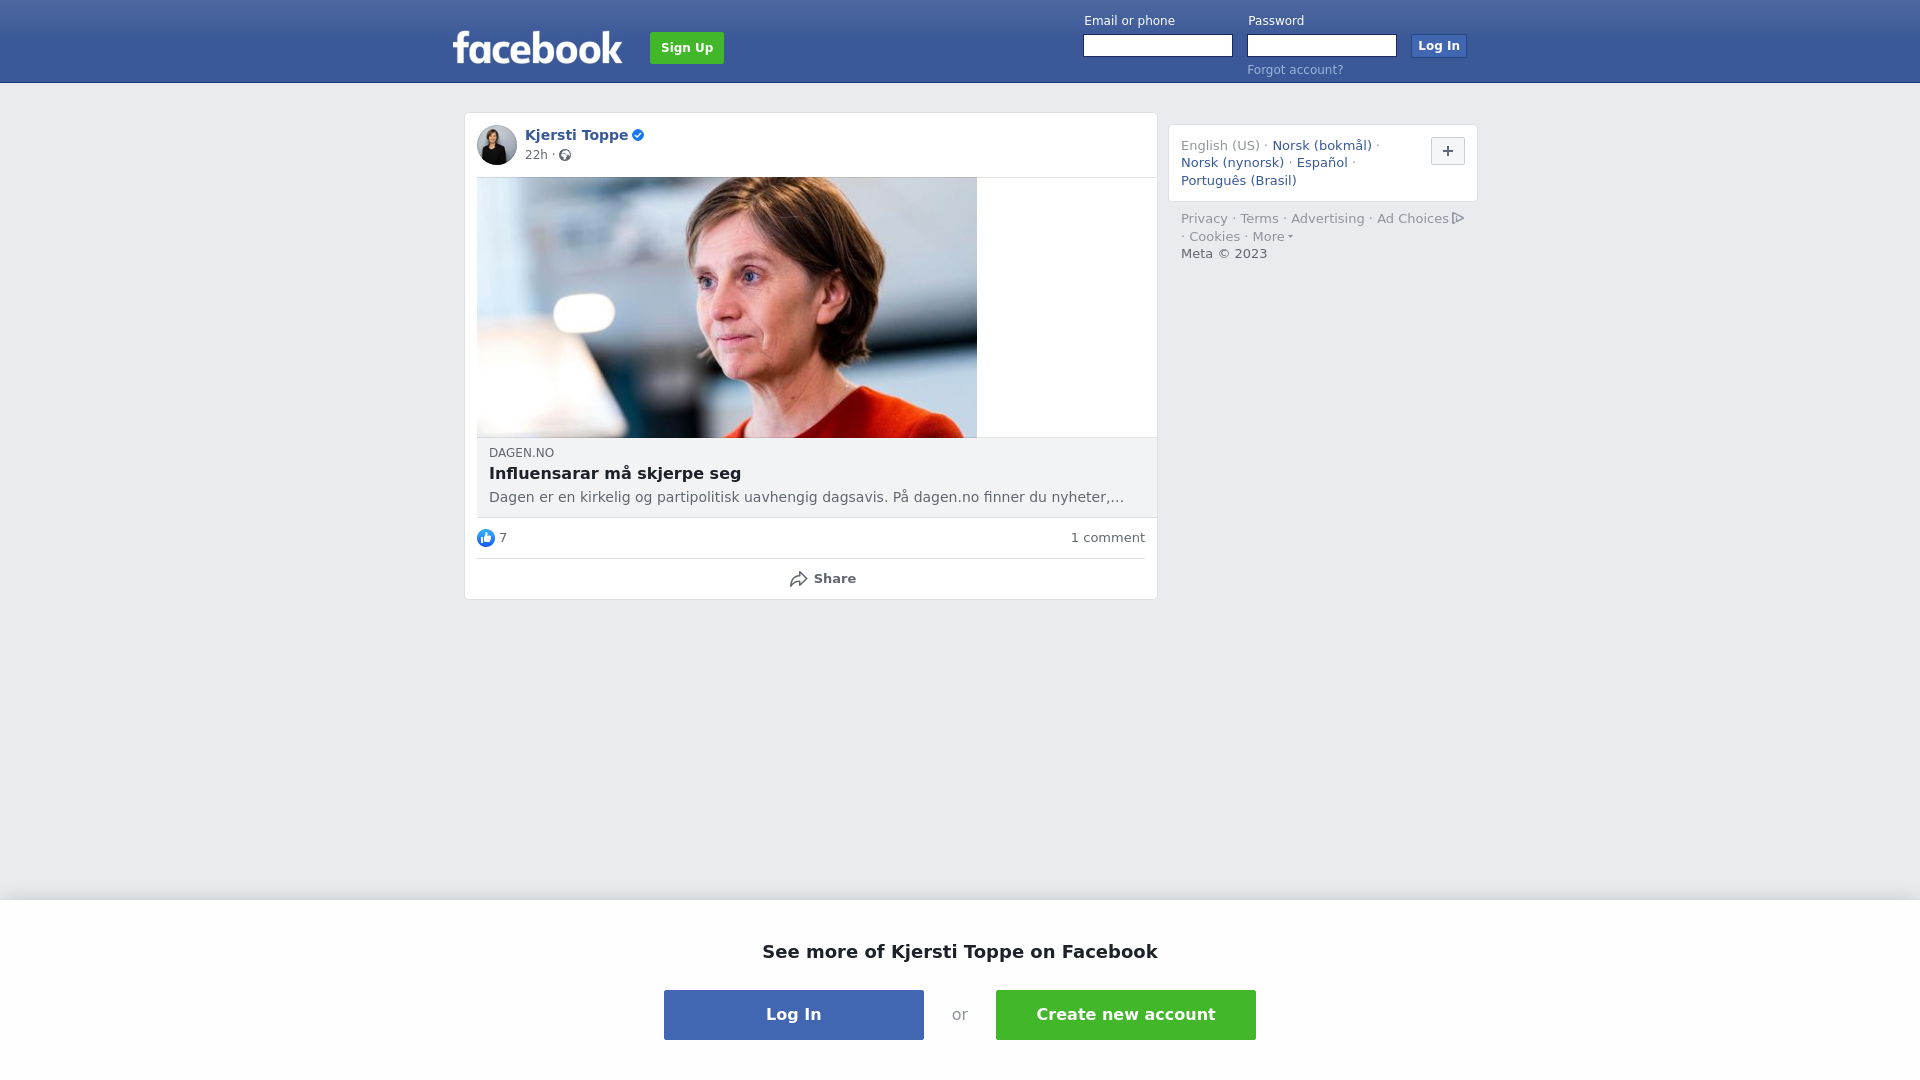Open the 1 comment link
This screenshot has height=1080, width=1920.
pyautogui.click(x=1108, y=538)
